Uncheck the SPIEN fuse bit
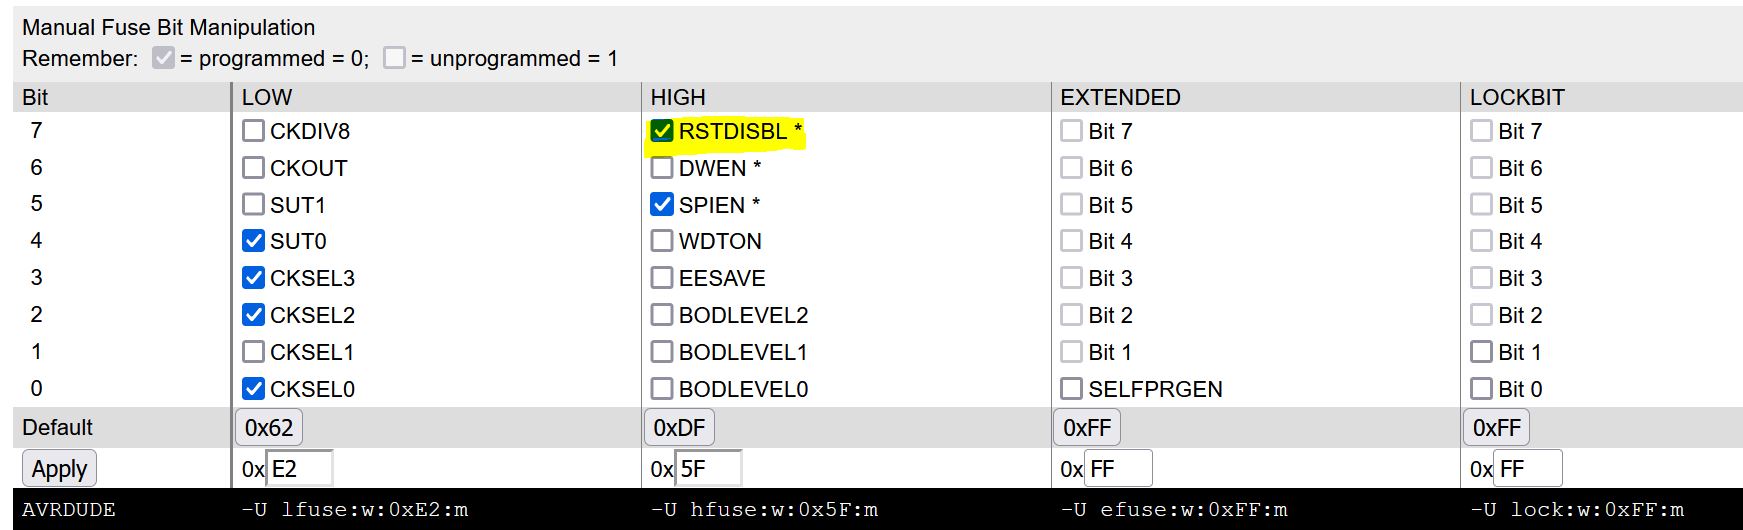Image resolution: width=1743 pixels, height=530 pixels. click(662, 205)
